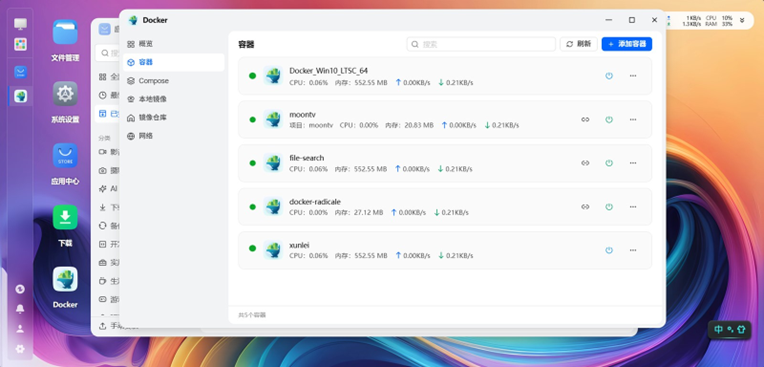Click the green status dot of moontv
The image size is (764, 367).
(252, 119)
